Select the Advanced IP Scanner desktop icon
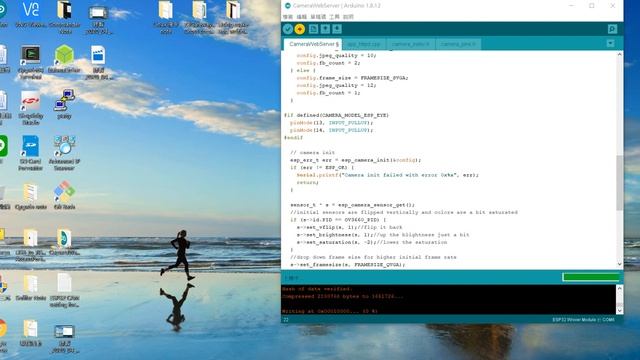640x360 pixels. point(64,153)
